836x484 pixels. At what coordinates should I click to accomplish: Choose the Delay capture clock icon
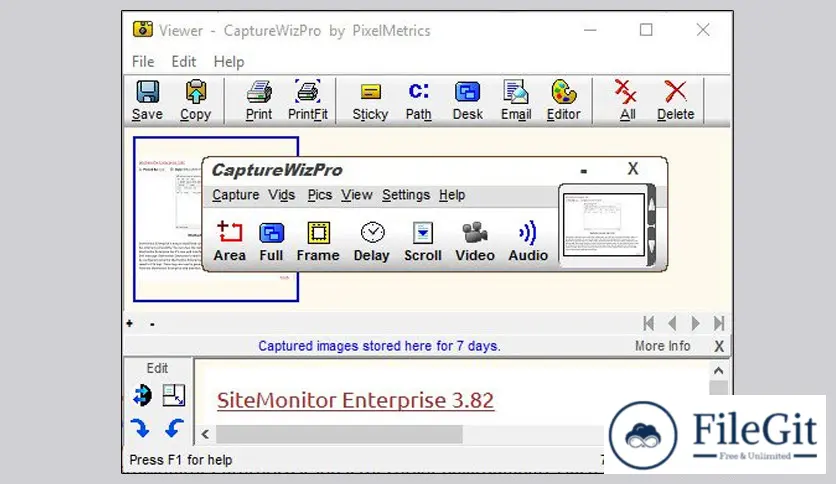tap(372, 241)
